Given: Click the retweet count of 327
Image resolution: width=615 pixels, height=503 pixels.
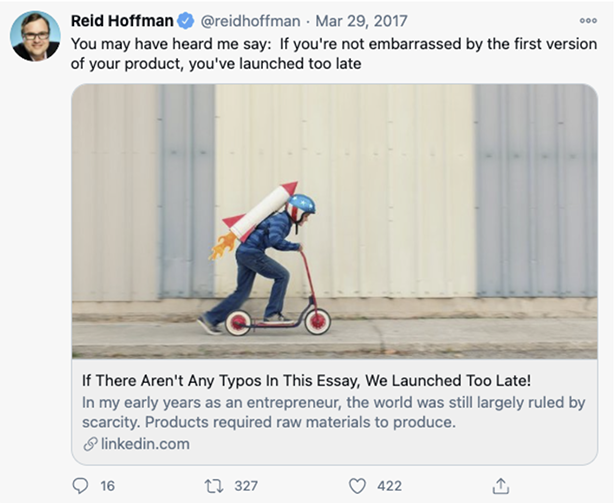Looking at the screenshot, I should [x=246, y=486].
